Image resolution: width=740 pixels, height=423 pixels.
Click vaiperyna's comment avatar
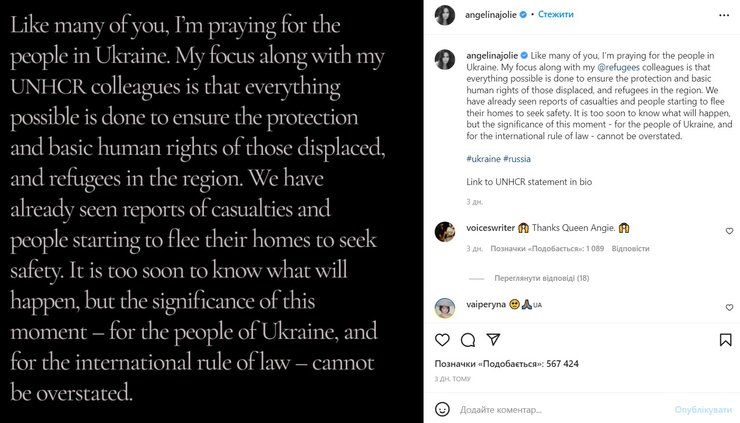click(445, 306)
